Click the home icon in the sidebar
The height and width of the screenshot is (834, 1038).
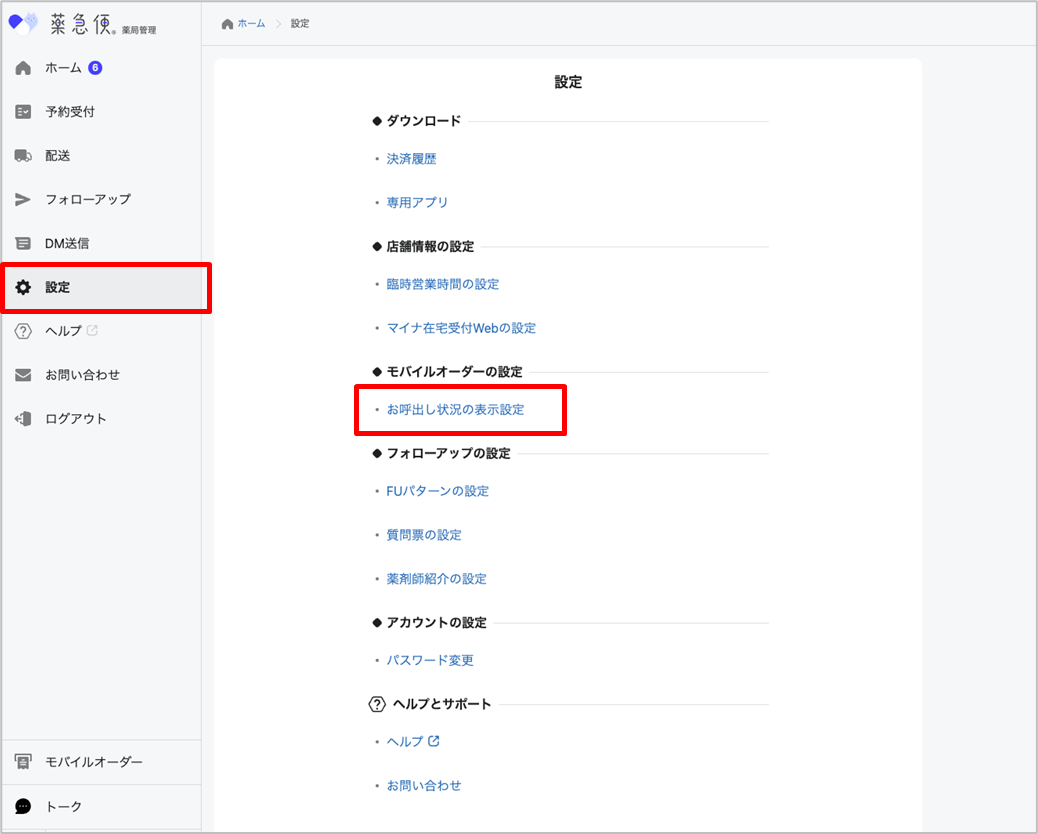click(23, 68)
